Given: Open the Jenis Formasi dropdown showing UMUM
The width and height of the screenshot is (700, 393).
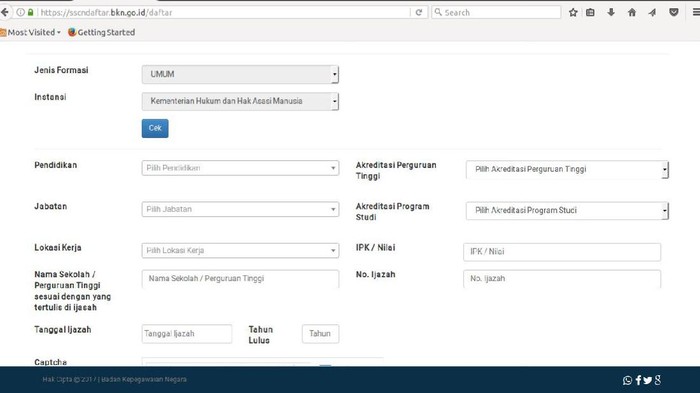Looking at the screenshot, I should [x=240, y=74].
